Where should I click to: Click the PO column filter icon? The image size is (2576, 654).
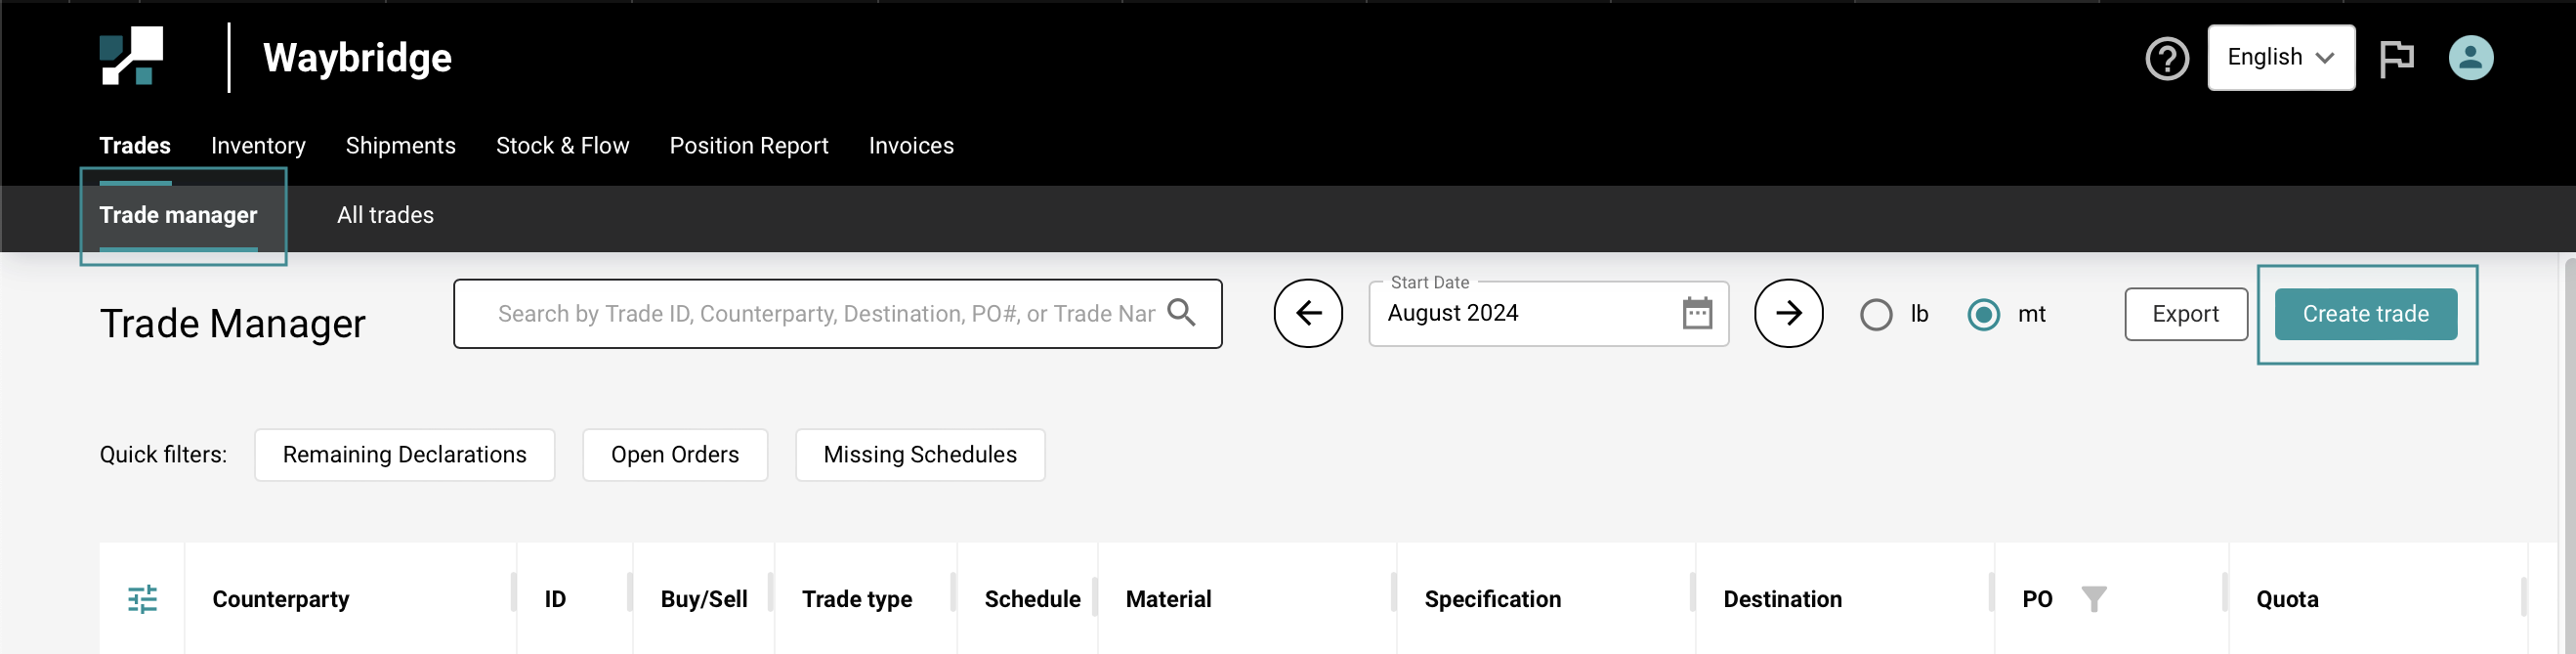coord(2093,599)
